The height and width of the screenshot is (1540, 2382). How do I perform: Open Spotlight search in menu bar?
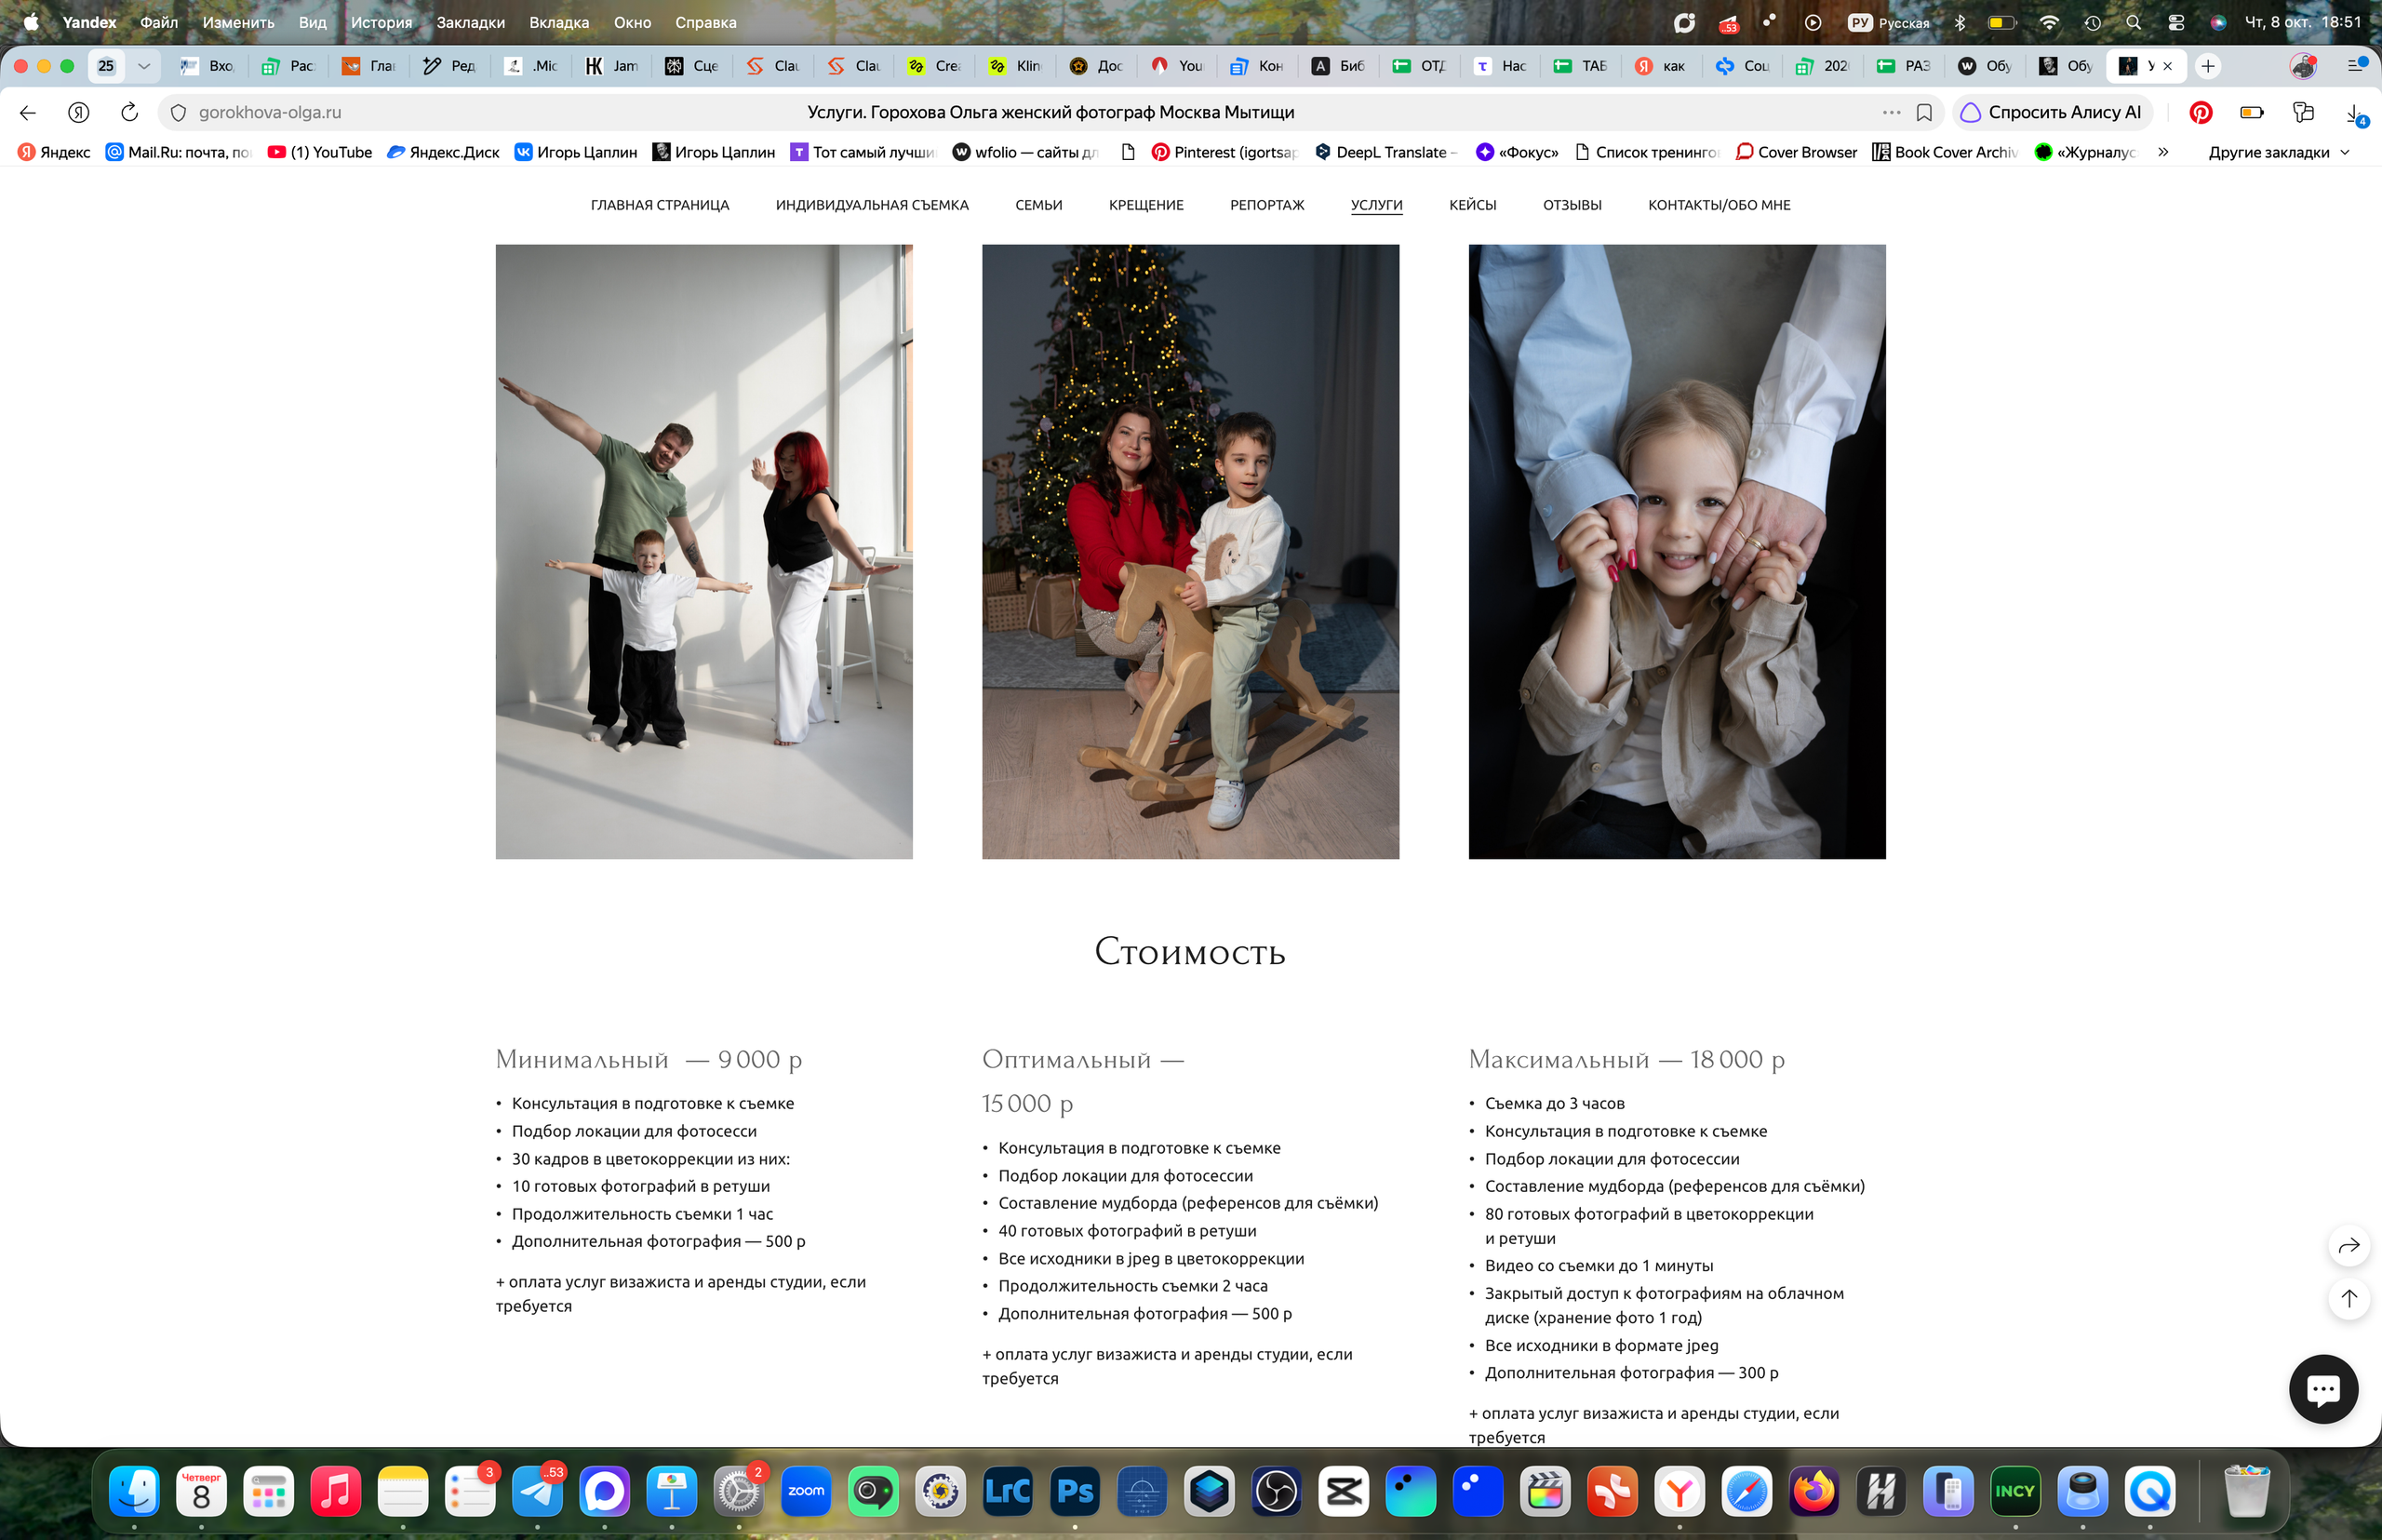coord(2133,22)
